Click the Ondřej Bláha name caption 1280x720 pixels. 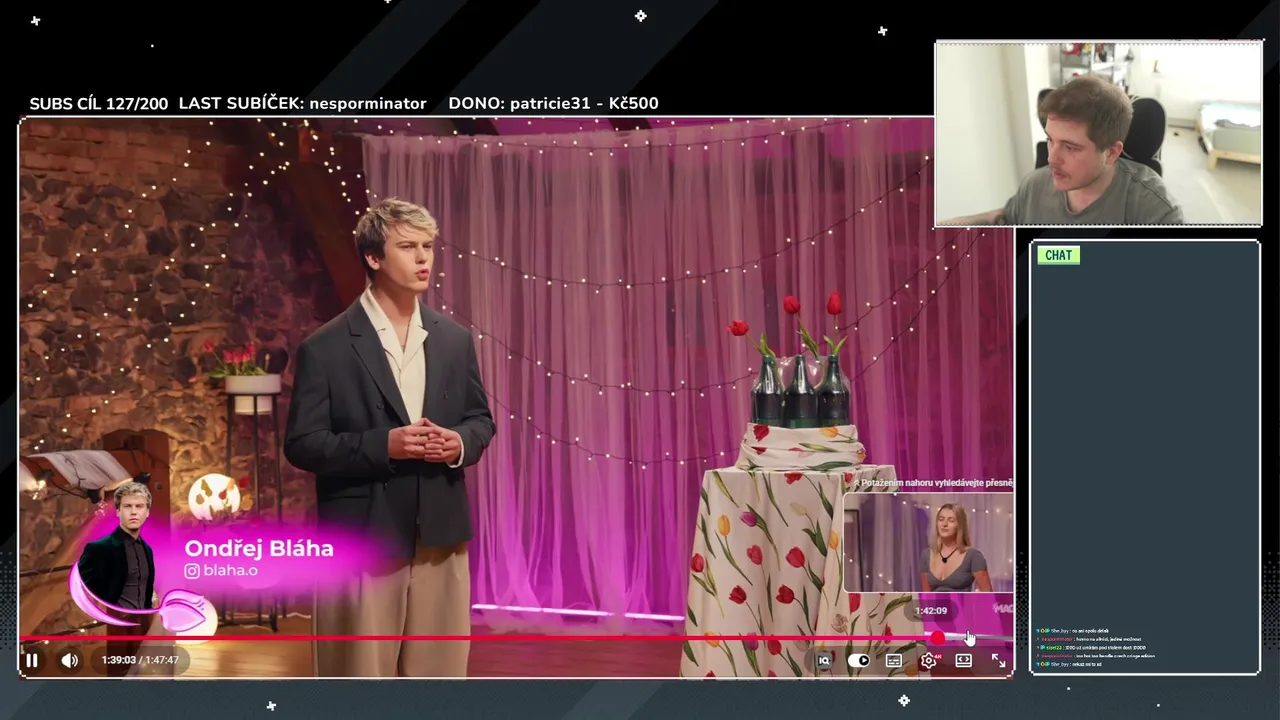pyautogui.click(x=259, y=548)
